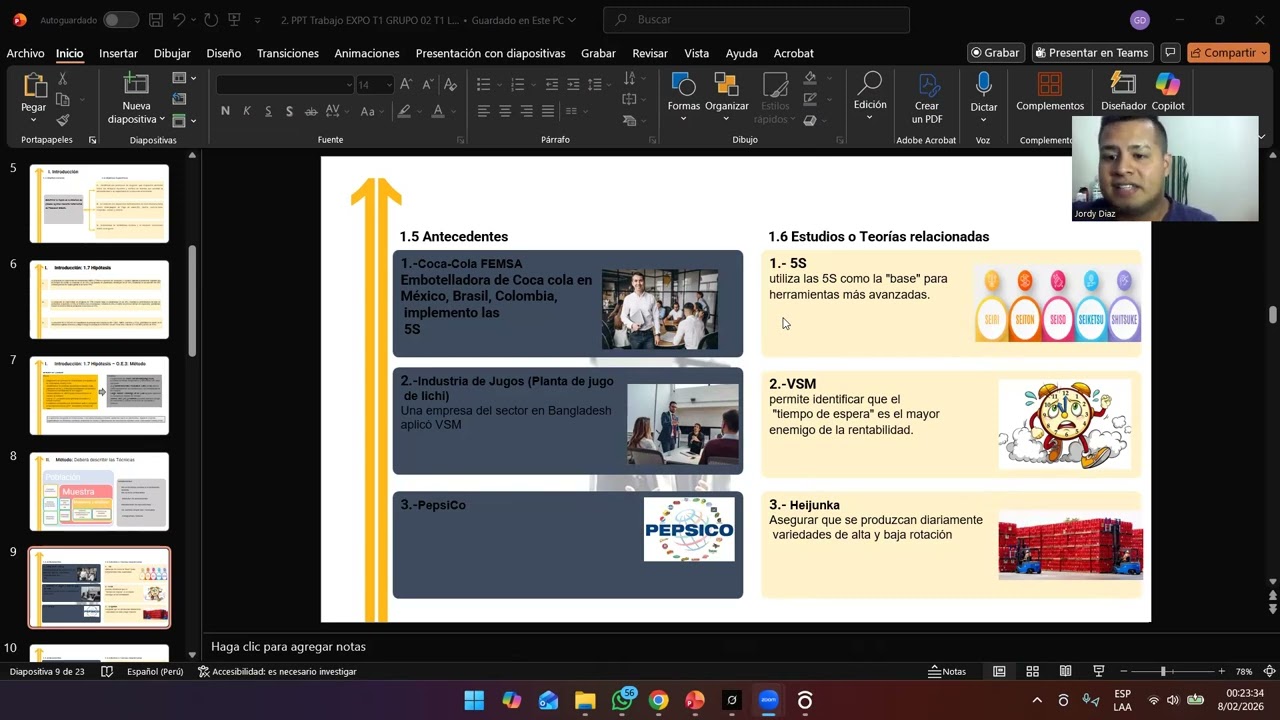Screen dimensions: 1280x720
Task: Toggle bold (N) formatting
Action: (x=225, y=111)
